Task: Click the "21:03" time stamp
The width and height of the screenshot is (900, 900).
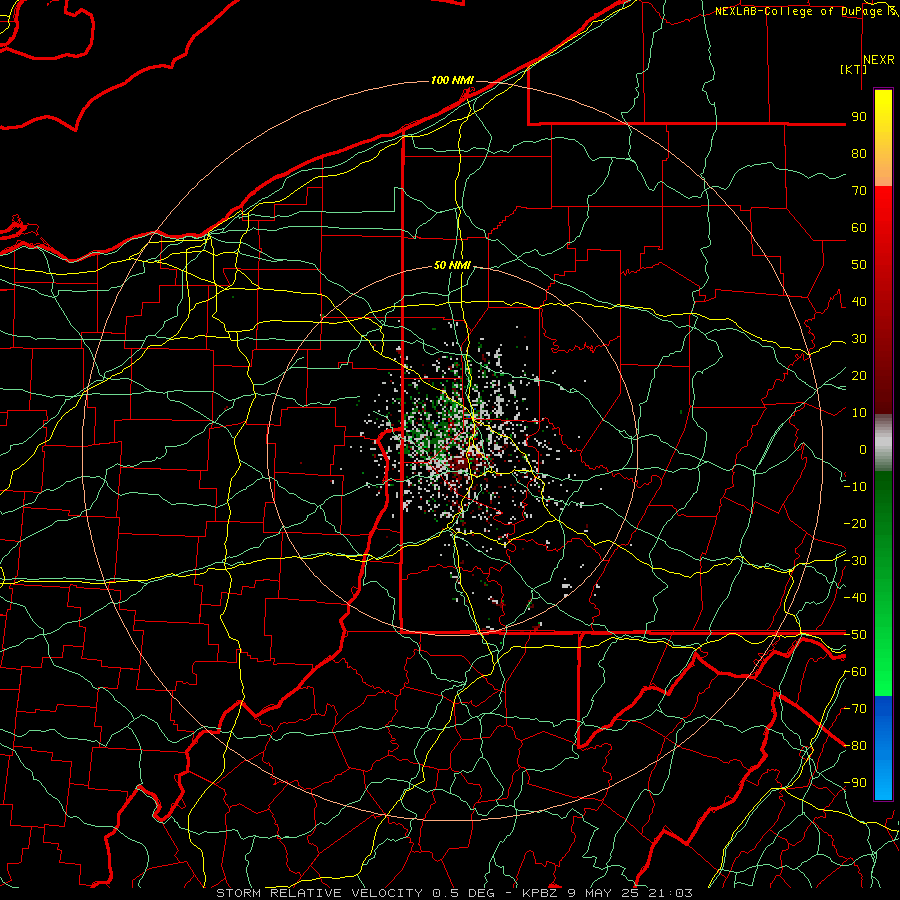Action: click(x=670, y=893)
